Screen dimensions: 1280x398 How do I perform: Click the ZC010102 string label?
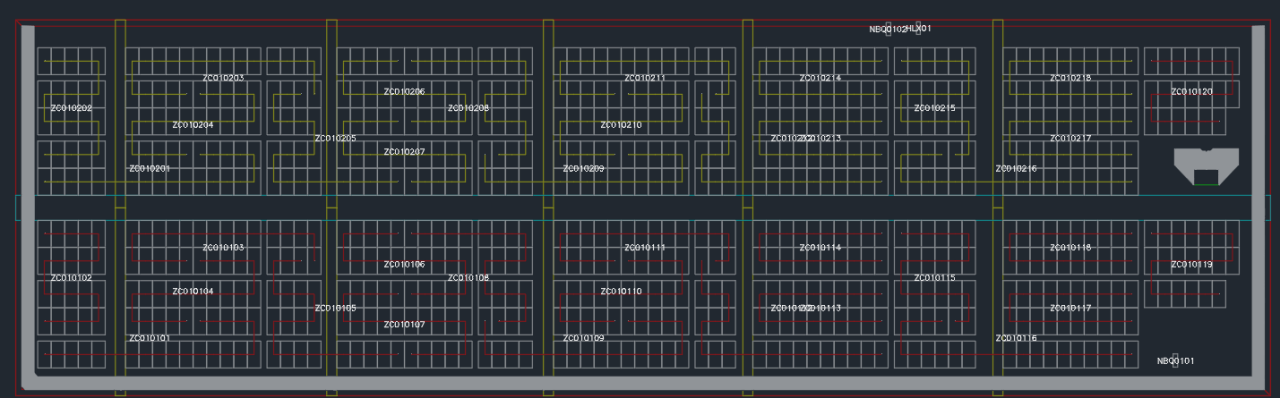[x=71, y=278]
